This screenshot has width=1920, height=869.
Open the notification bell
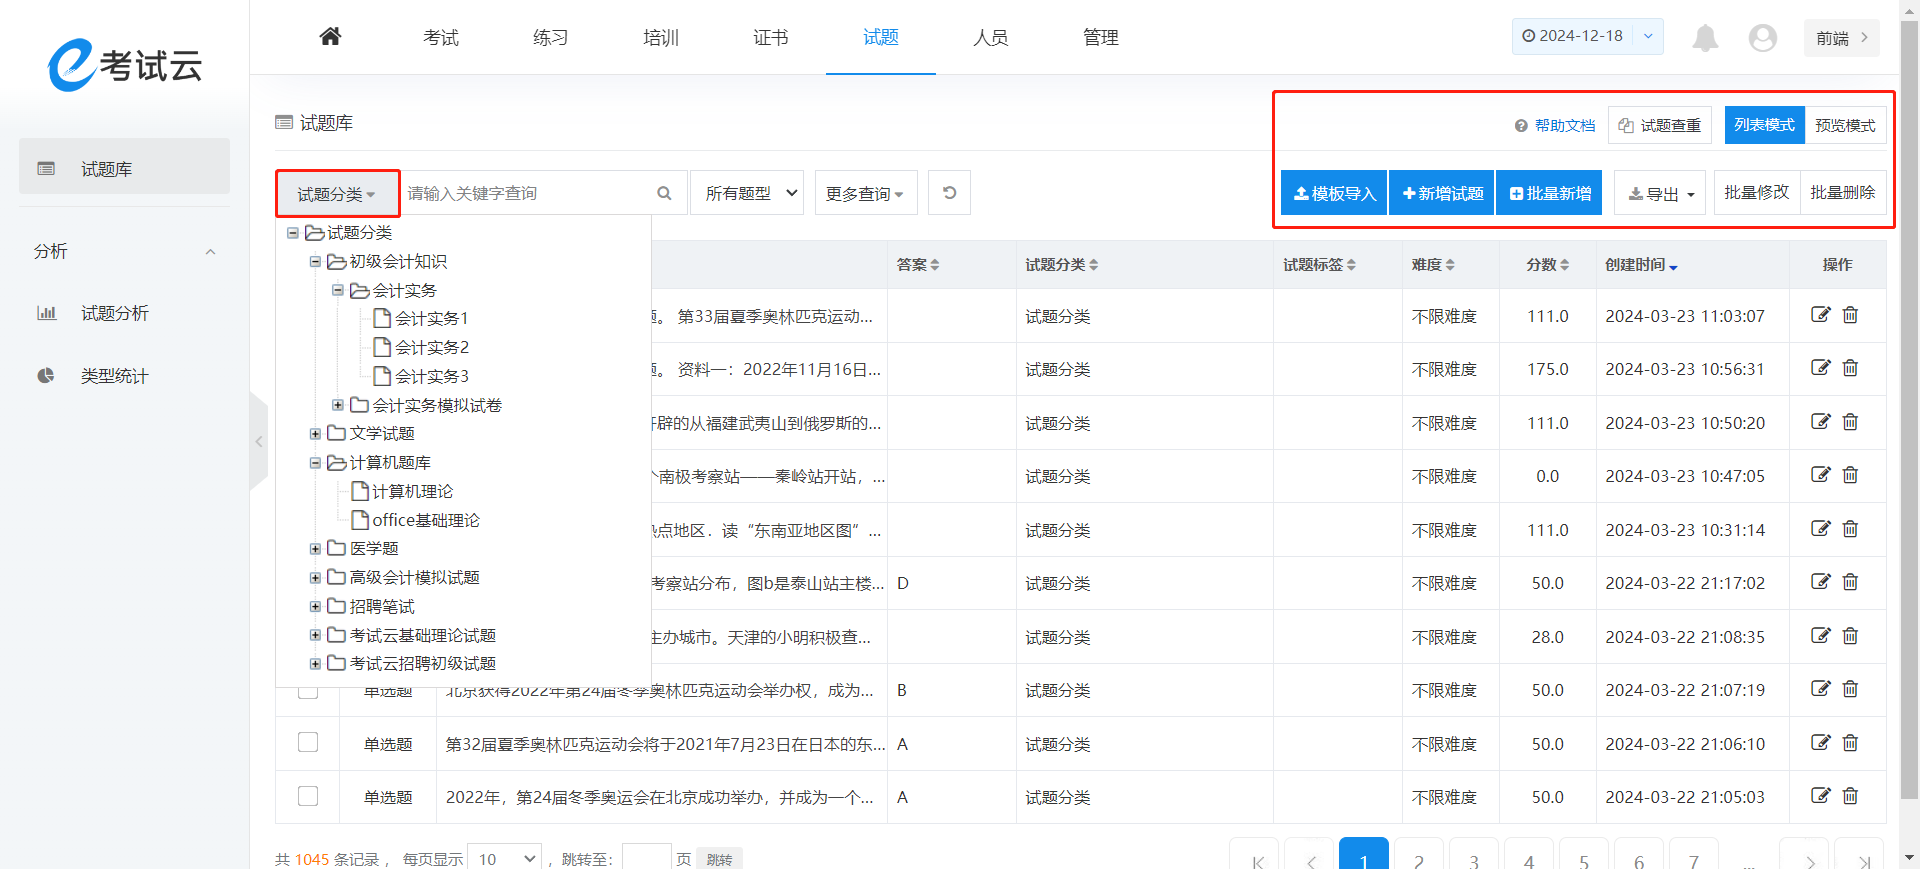(x=1705, y=38)
